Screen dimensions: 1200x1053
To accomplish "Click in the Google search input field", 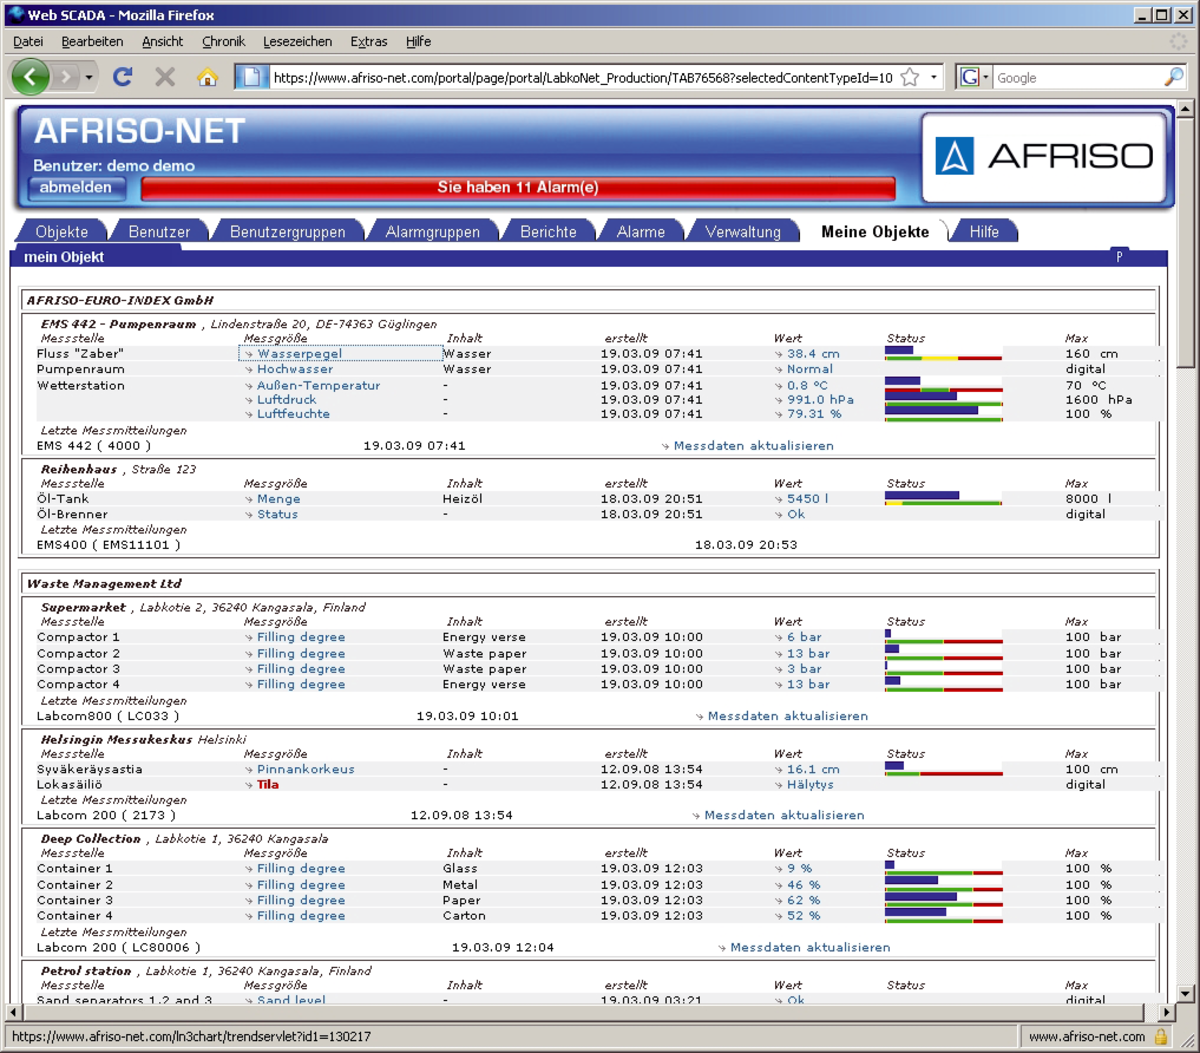I will pos(1075,77).
